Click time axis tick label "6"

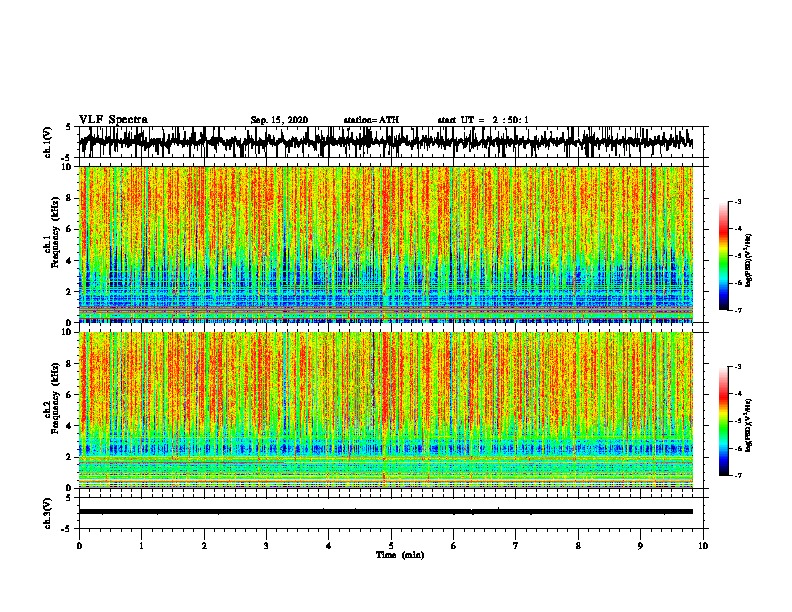[x=453, y=546]
